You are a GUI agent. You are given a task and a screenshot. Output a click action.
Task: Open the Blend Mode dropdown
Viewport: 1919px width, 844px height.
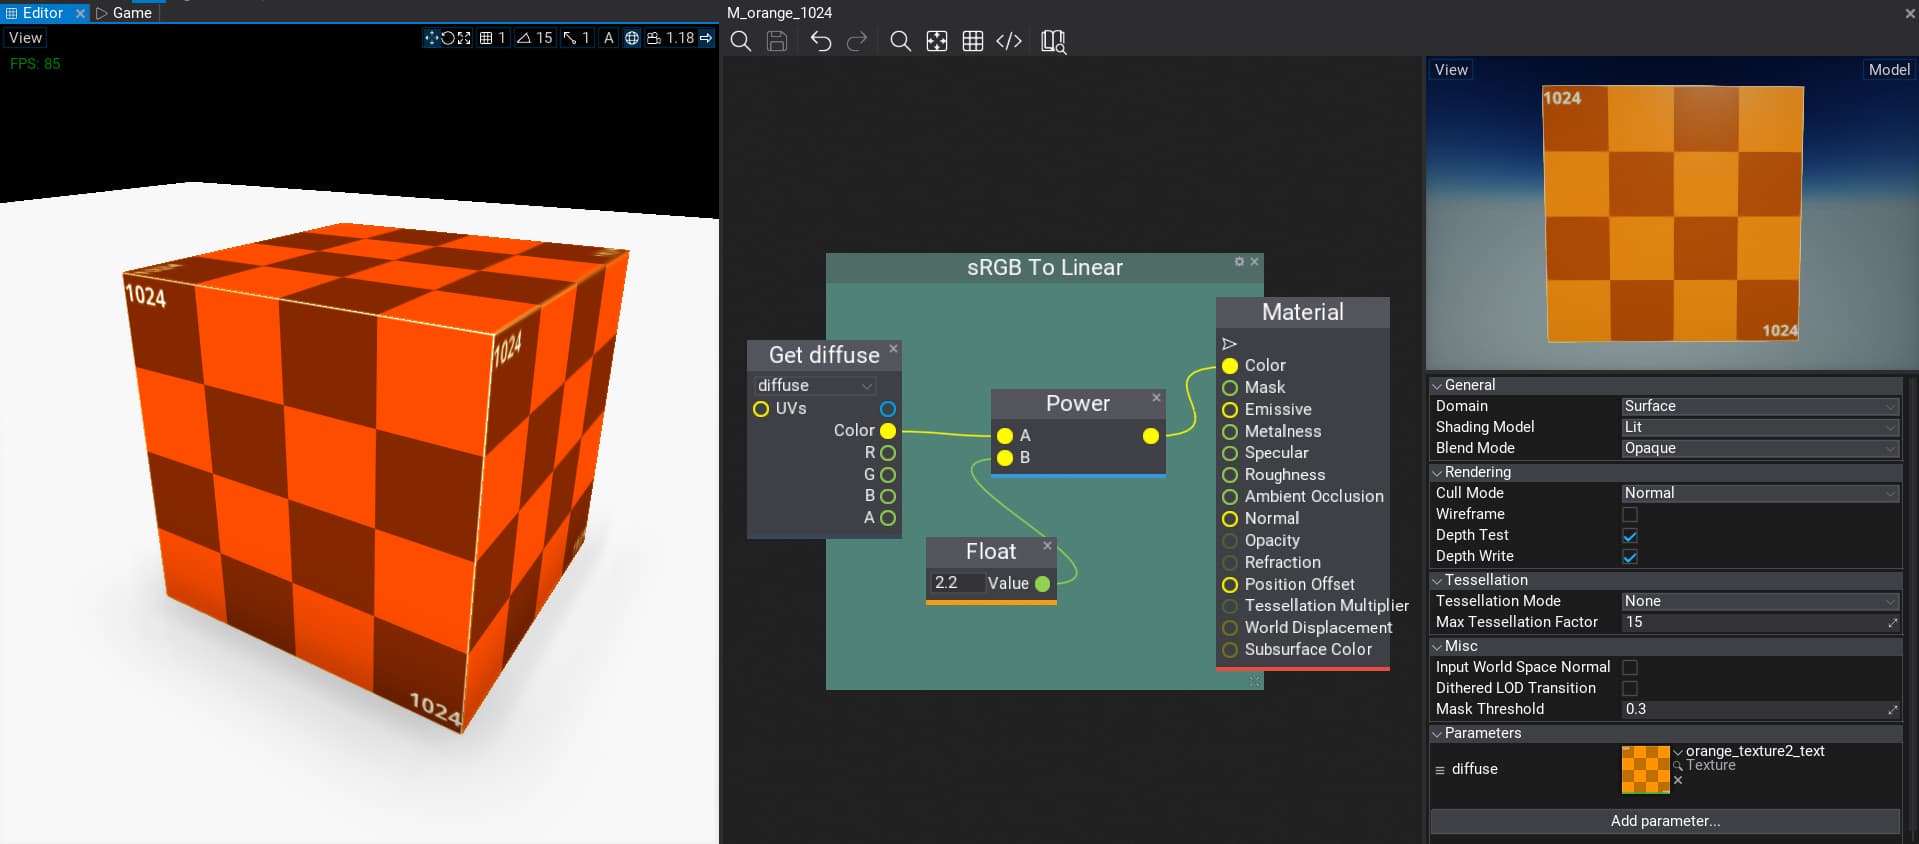click(x=1759, y=448)
